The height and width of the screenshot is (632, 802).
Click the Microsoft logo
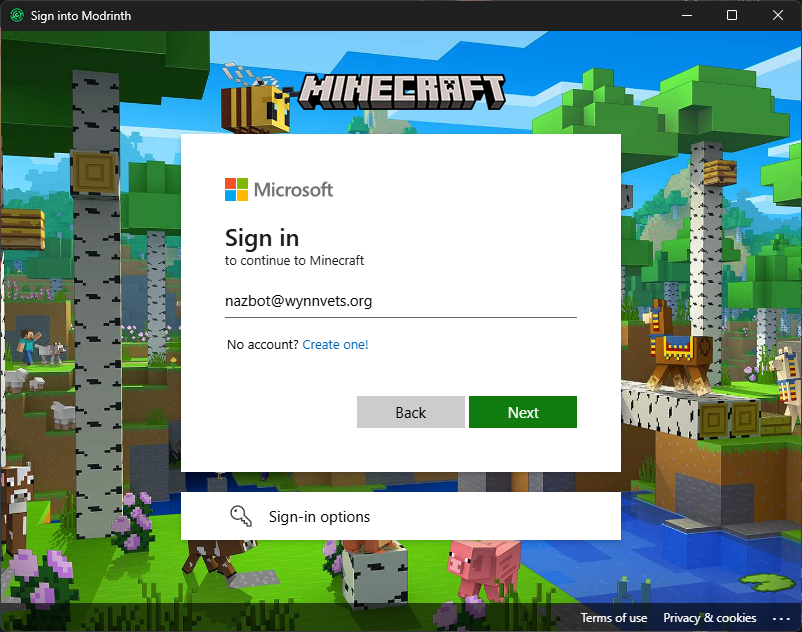(279, 190)
